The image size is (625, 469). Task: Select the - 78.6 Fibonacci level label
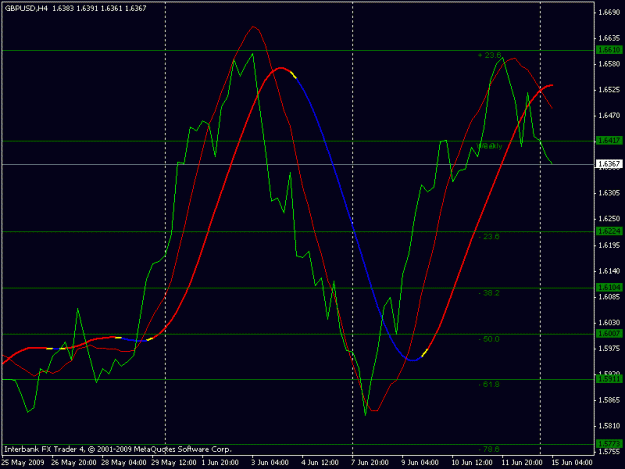point(489,449)
